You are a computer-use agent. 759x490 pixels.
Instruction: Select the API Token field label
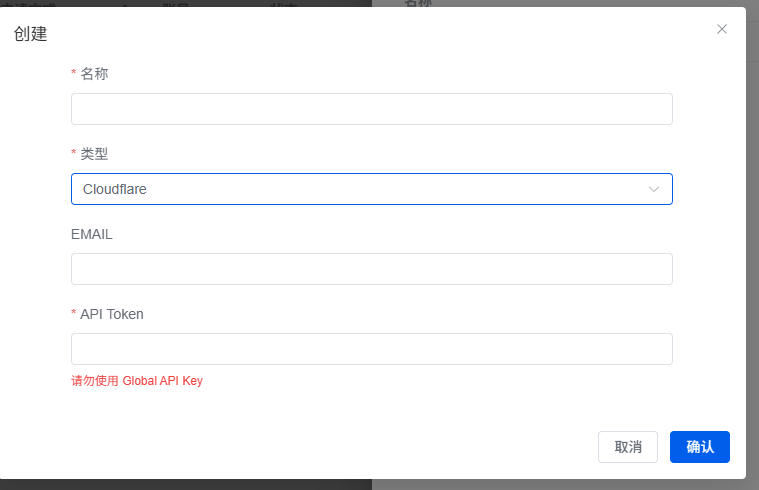click(112, 314)
